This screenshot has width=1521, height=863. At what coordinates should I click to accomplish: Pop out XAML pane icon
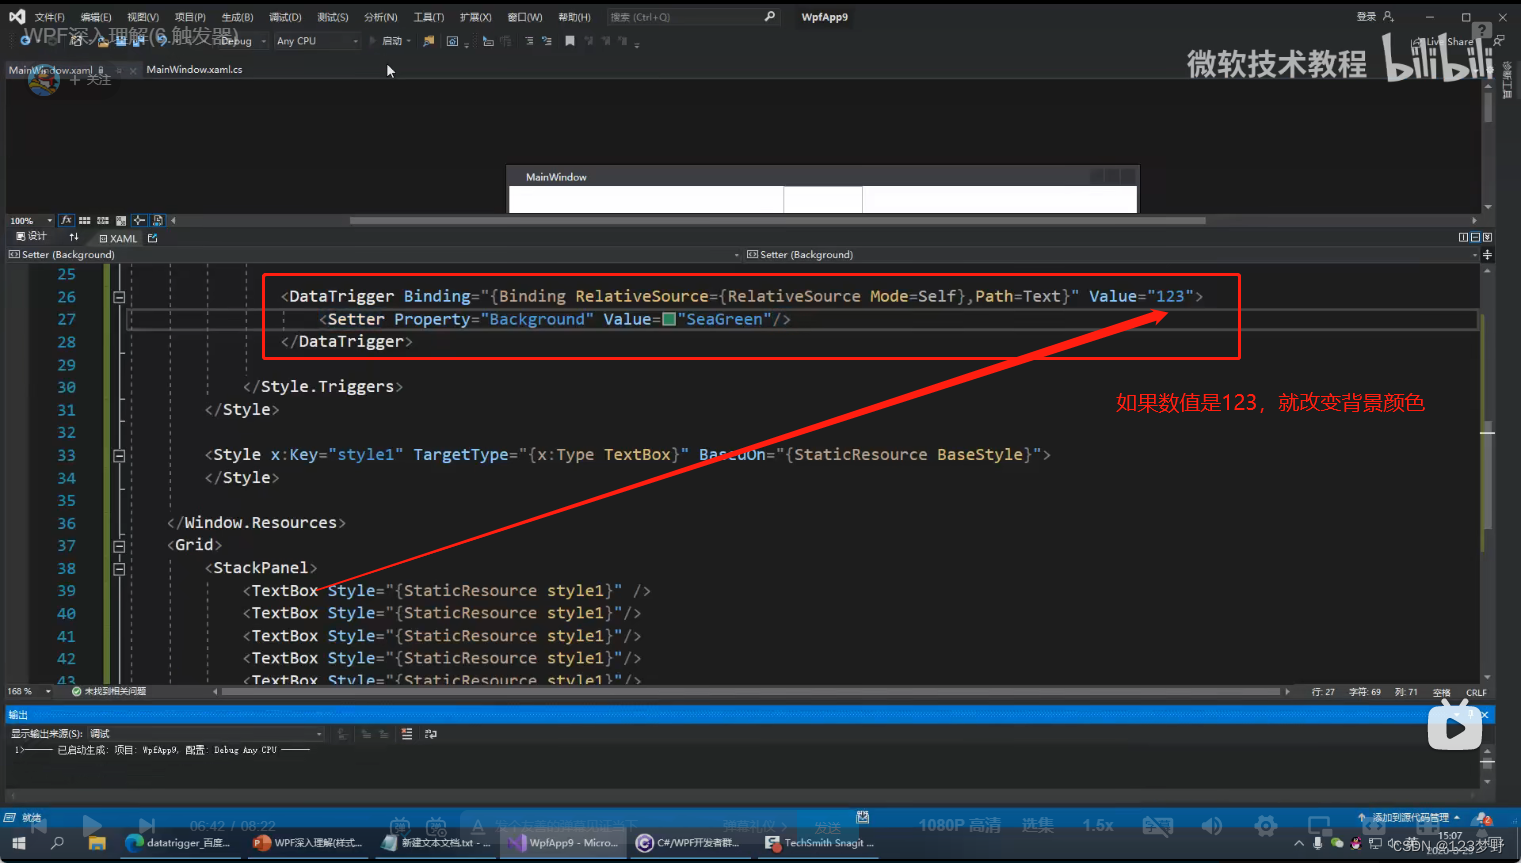(153, 238)
